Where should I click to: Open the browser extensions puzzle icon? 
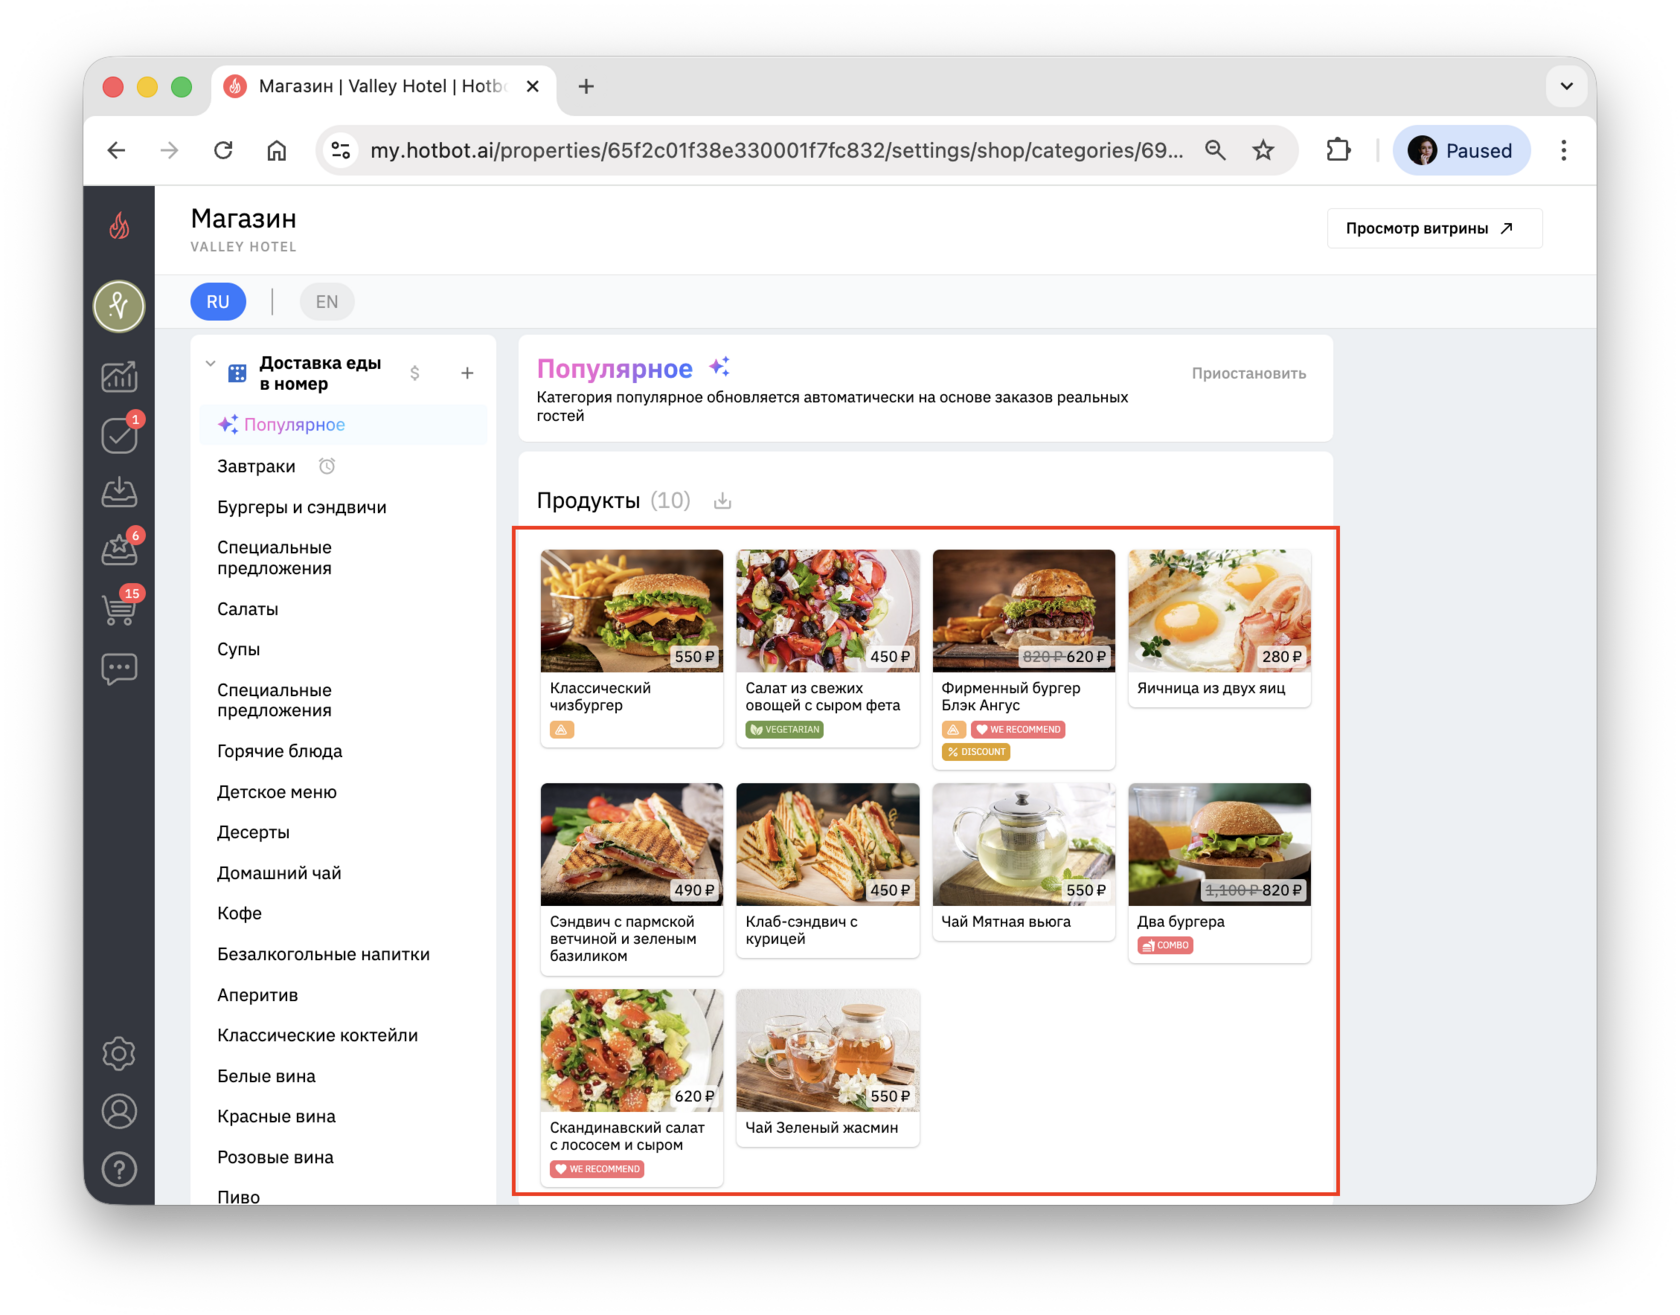click(x=1338, y=150)
